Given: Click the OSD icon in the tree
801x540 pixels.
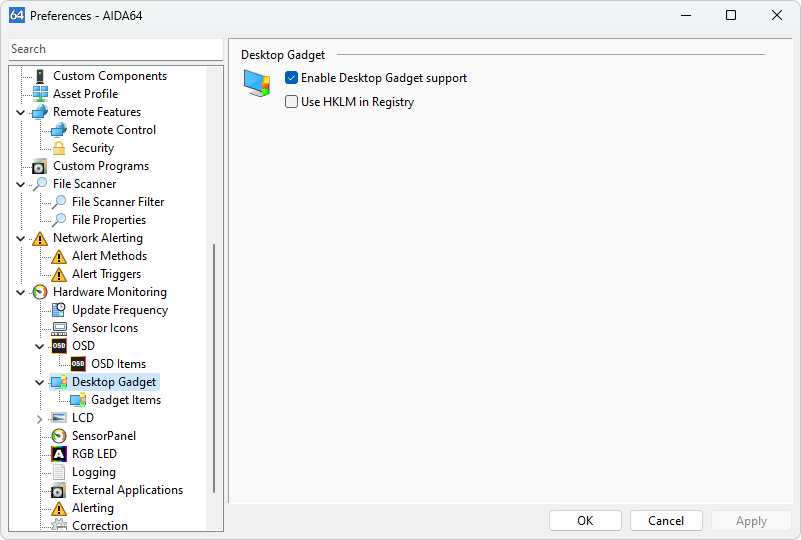Looking at the screenshot, I should tap(59, 346).
